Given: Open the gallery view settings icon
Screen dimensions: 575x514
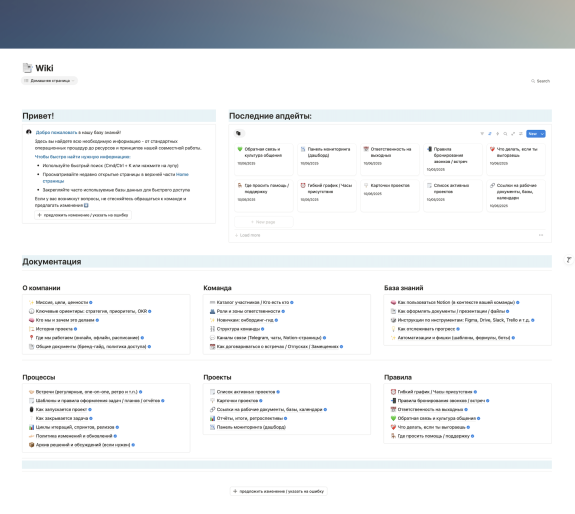Looking at the screenshot, I should [520, 134].
